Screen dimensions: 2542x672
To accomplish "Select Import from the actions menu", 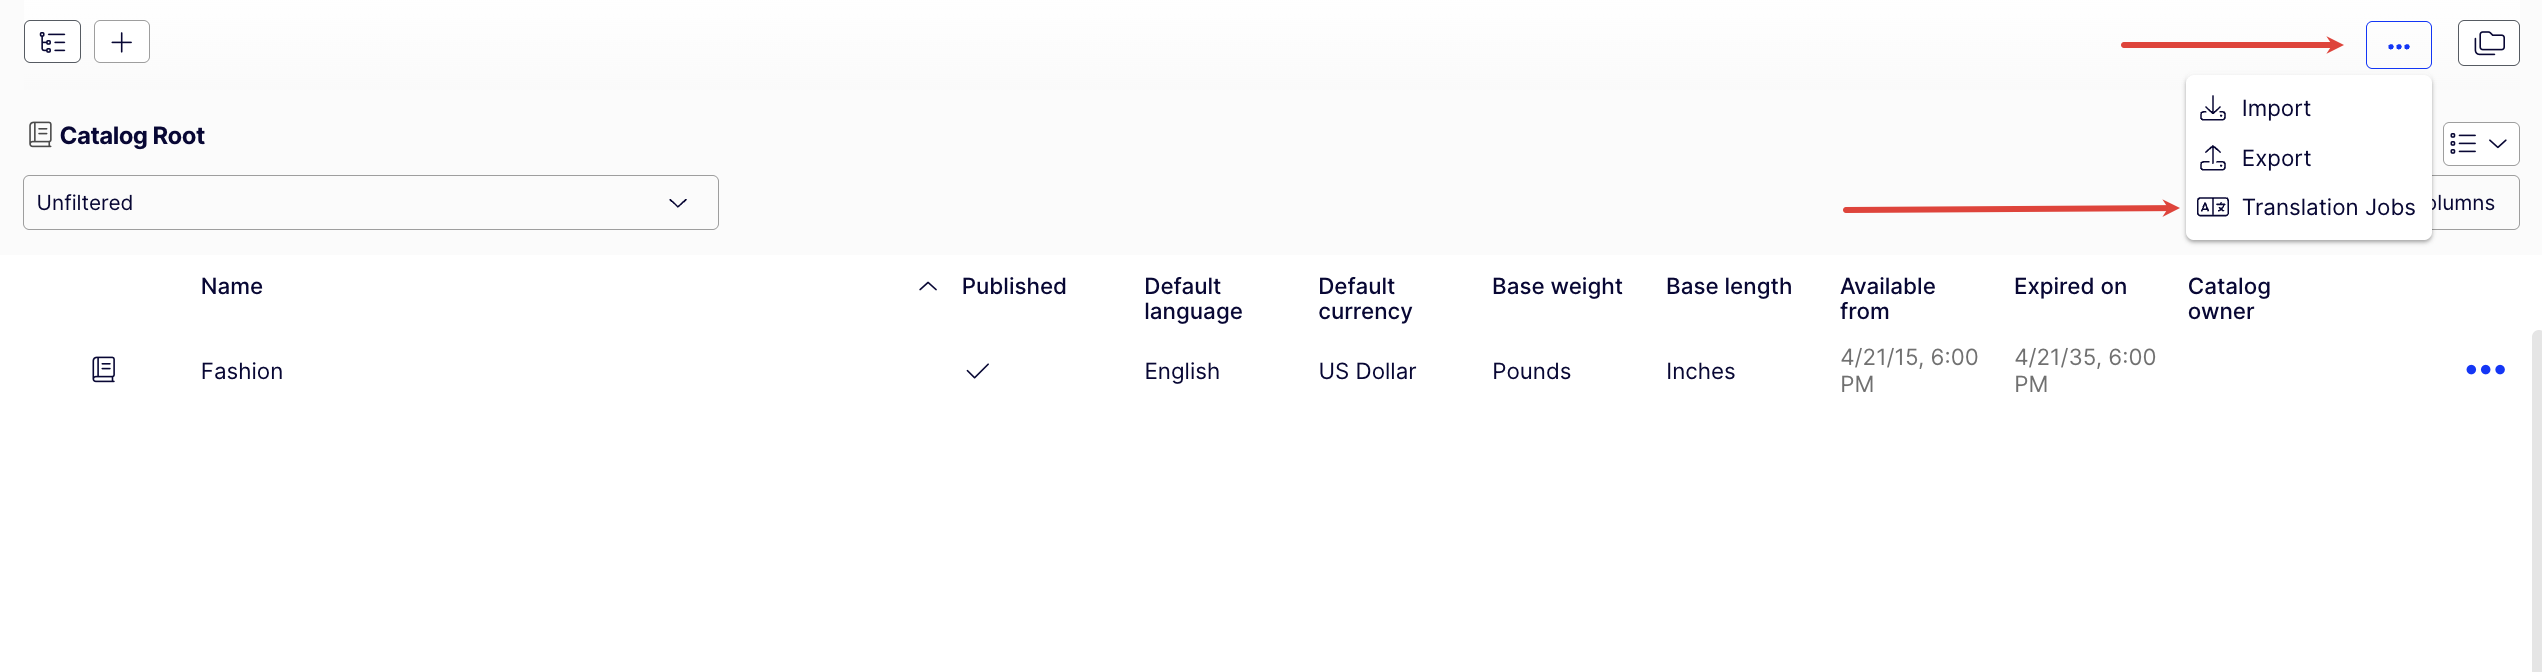I will pos(2276,107).
